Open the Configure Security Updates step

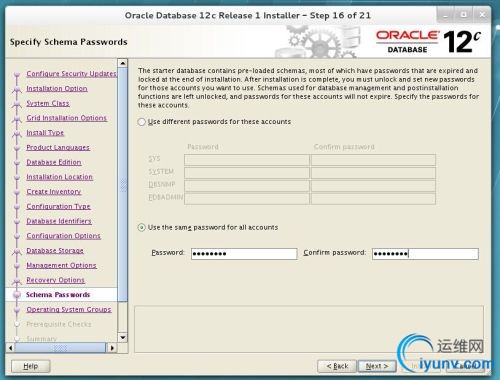71,74
